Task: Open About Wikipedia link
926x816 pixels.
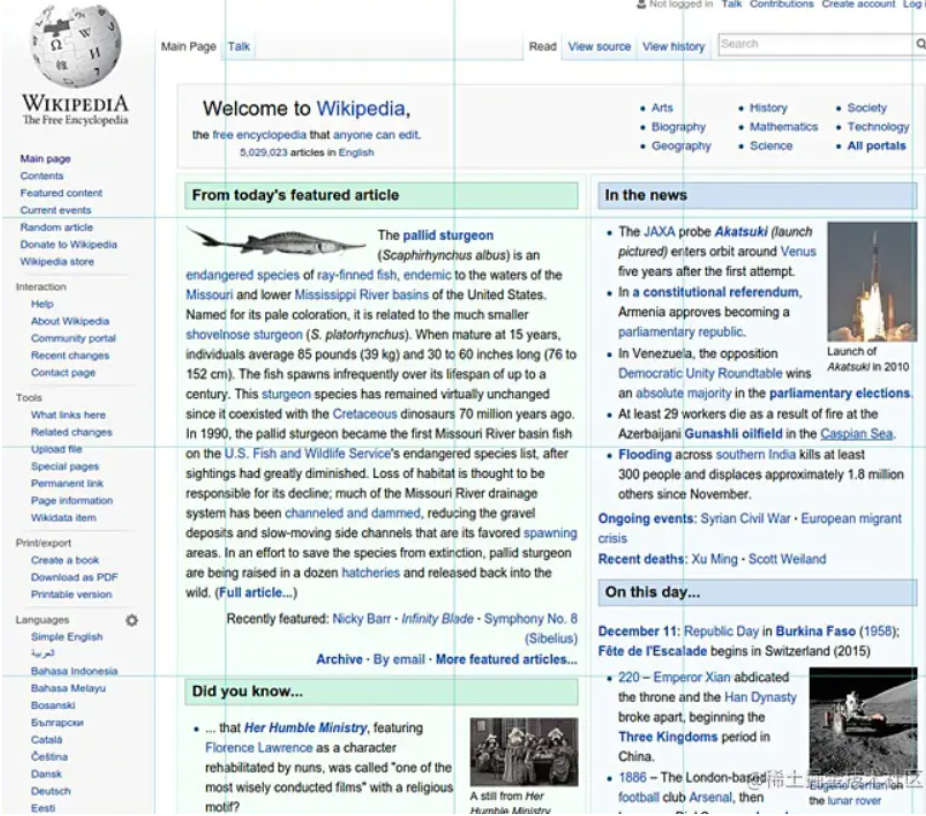Action: click(70, 321)
